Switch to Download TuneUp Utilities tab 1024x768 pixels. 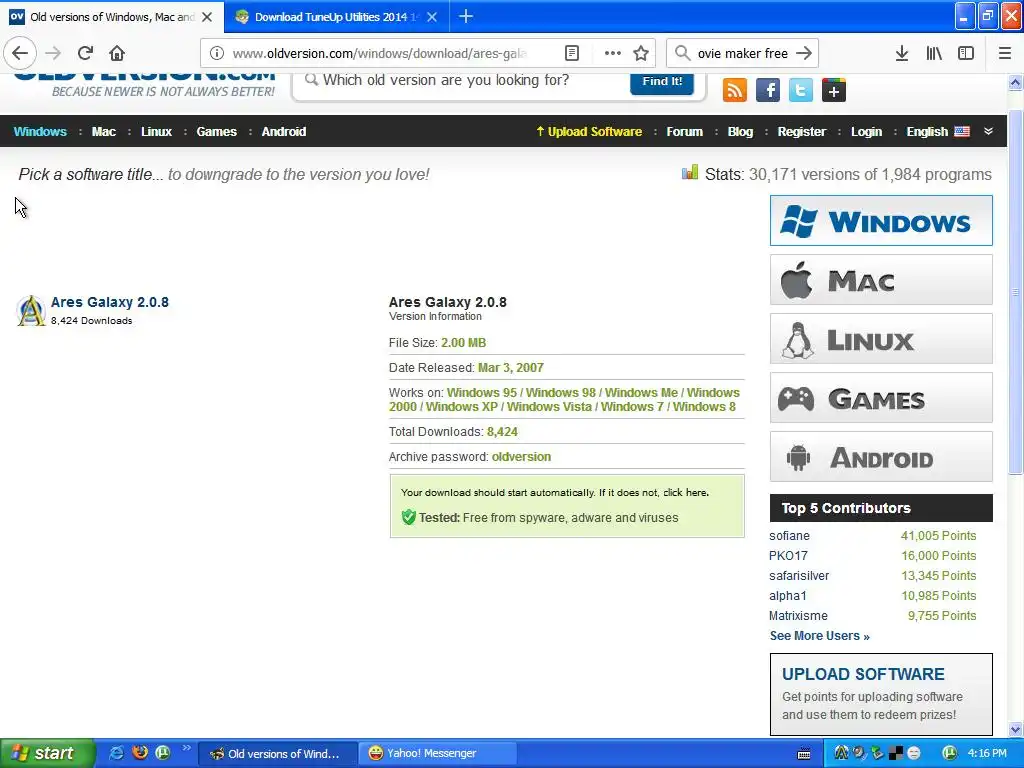click(336, 17)
